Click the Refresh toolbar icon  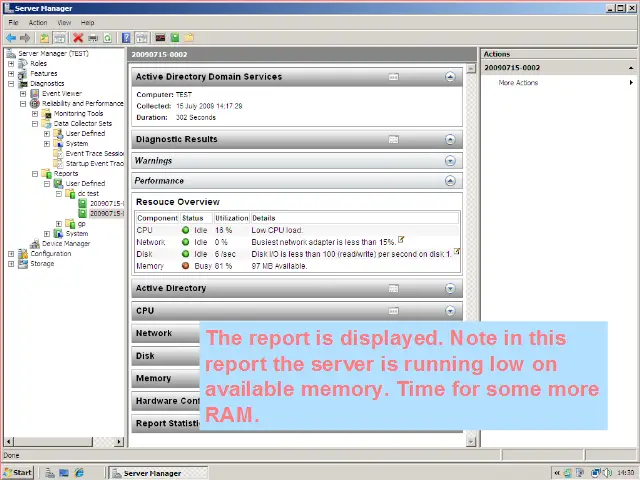click(107, 38)
